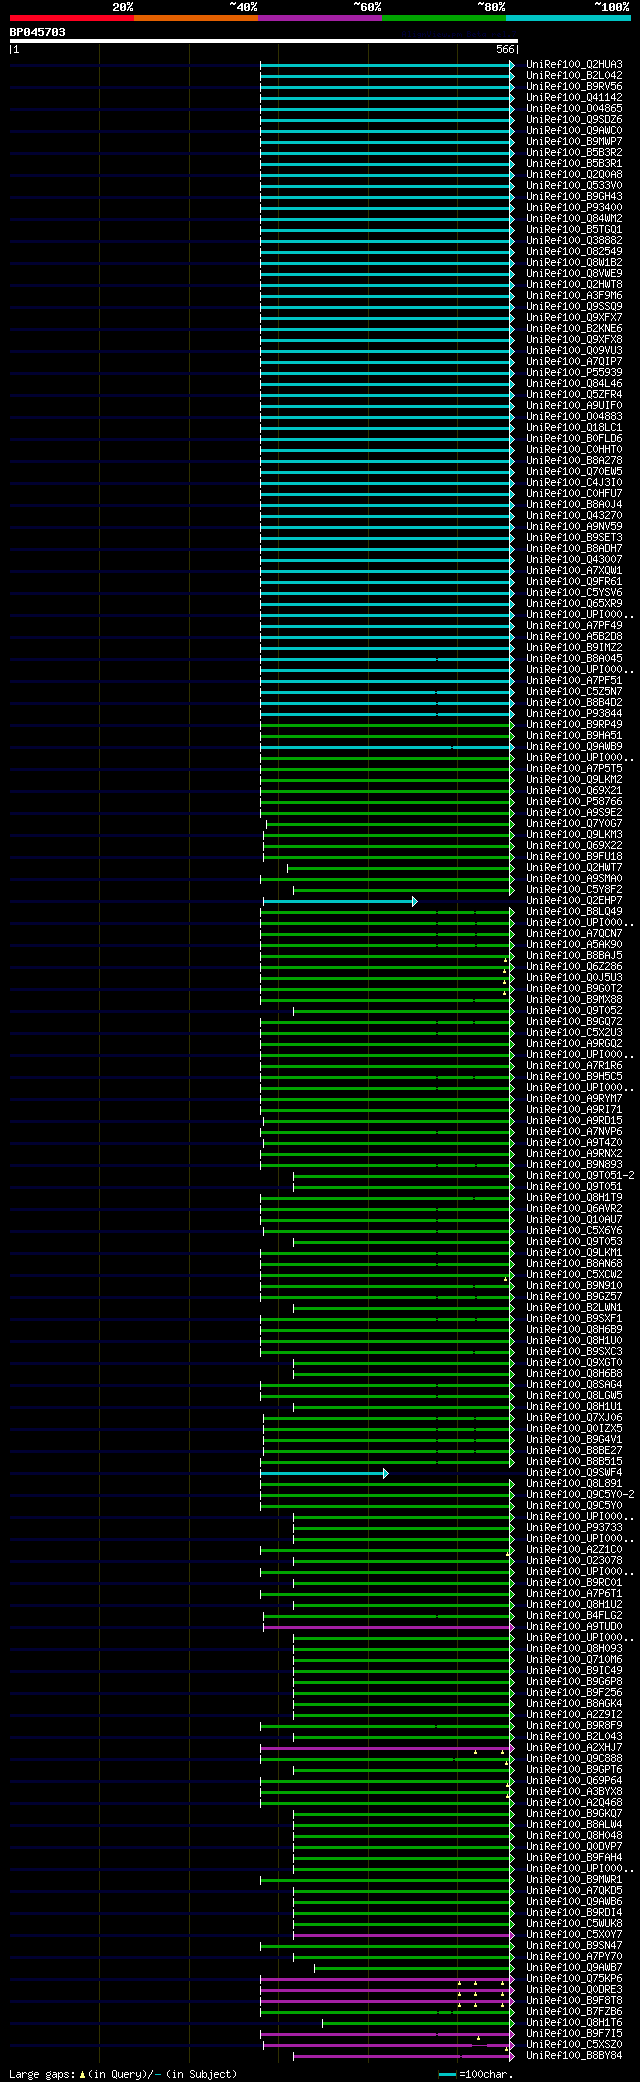Open the UniRef100_P55939 label
Image resolution: width=640 pixels, height=2082 pixels.
coord(574,372)
